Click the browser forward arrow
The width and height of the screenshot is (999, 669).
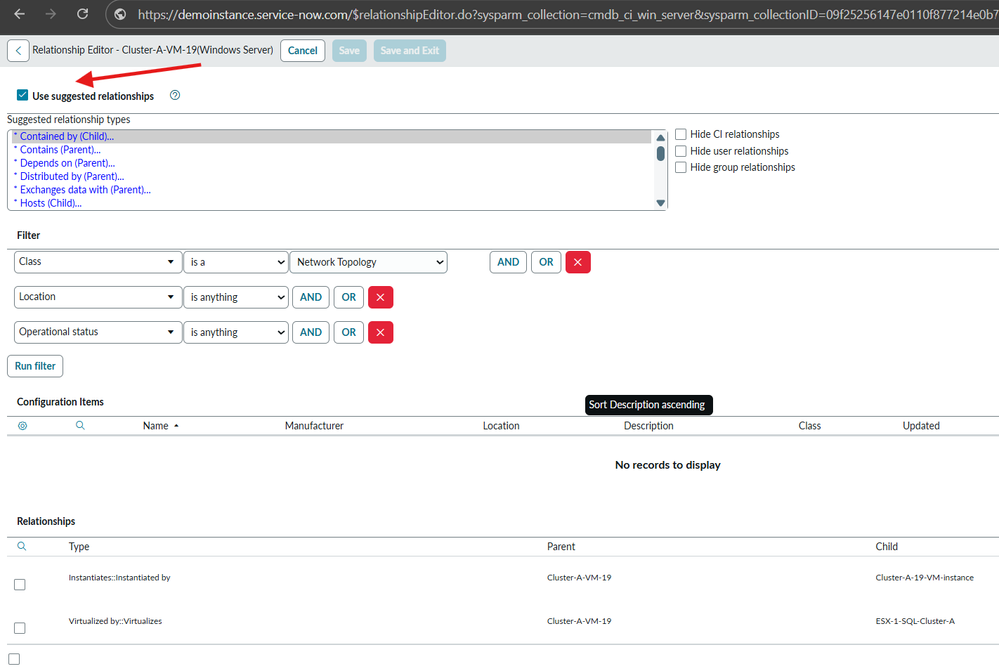pyautogui.click(x=51, y=14)
